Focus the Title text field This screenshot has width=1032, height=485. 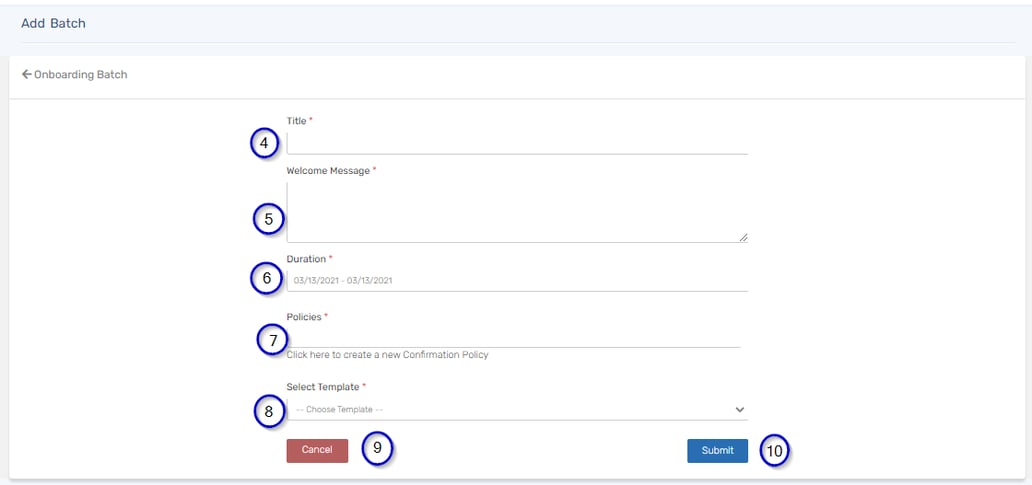click(x=516, y=144)
